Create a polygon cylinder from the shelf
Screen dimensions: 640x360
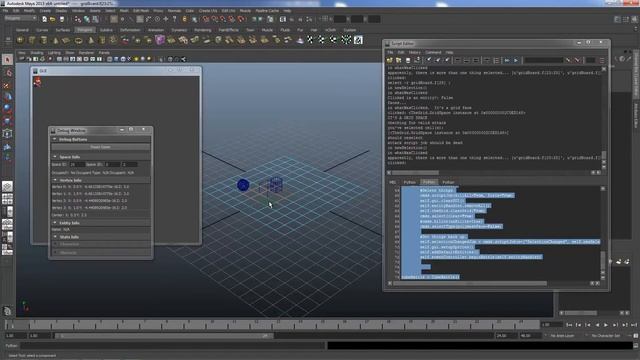tap(44, 40)
